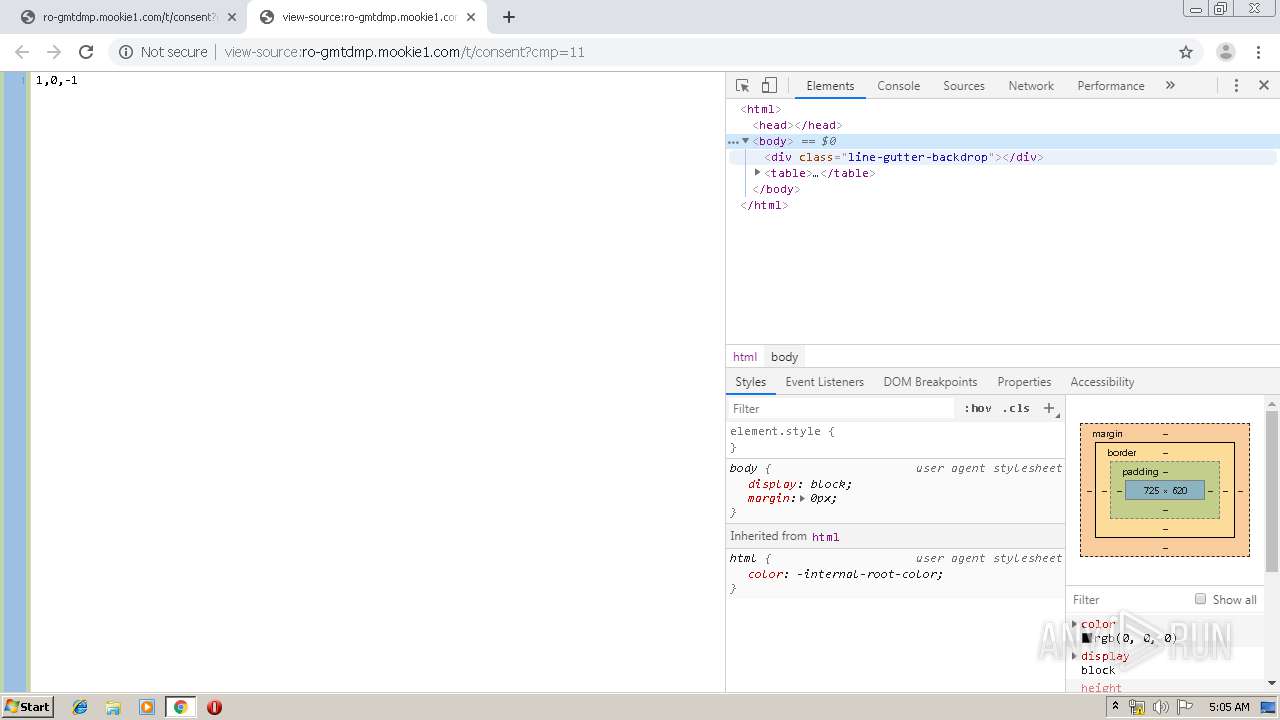
Task: Click the element.style rule block
Action: 895,439
